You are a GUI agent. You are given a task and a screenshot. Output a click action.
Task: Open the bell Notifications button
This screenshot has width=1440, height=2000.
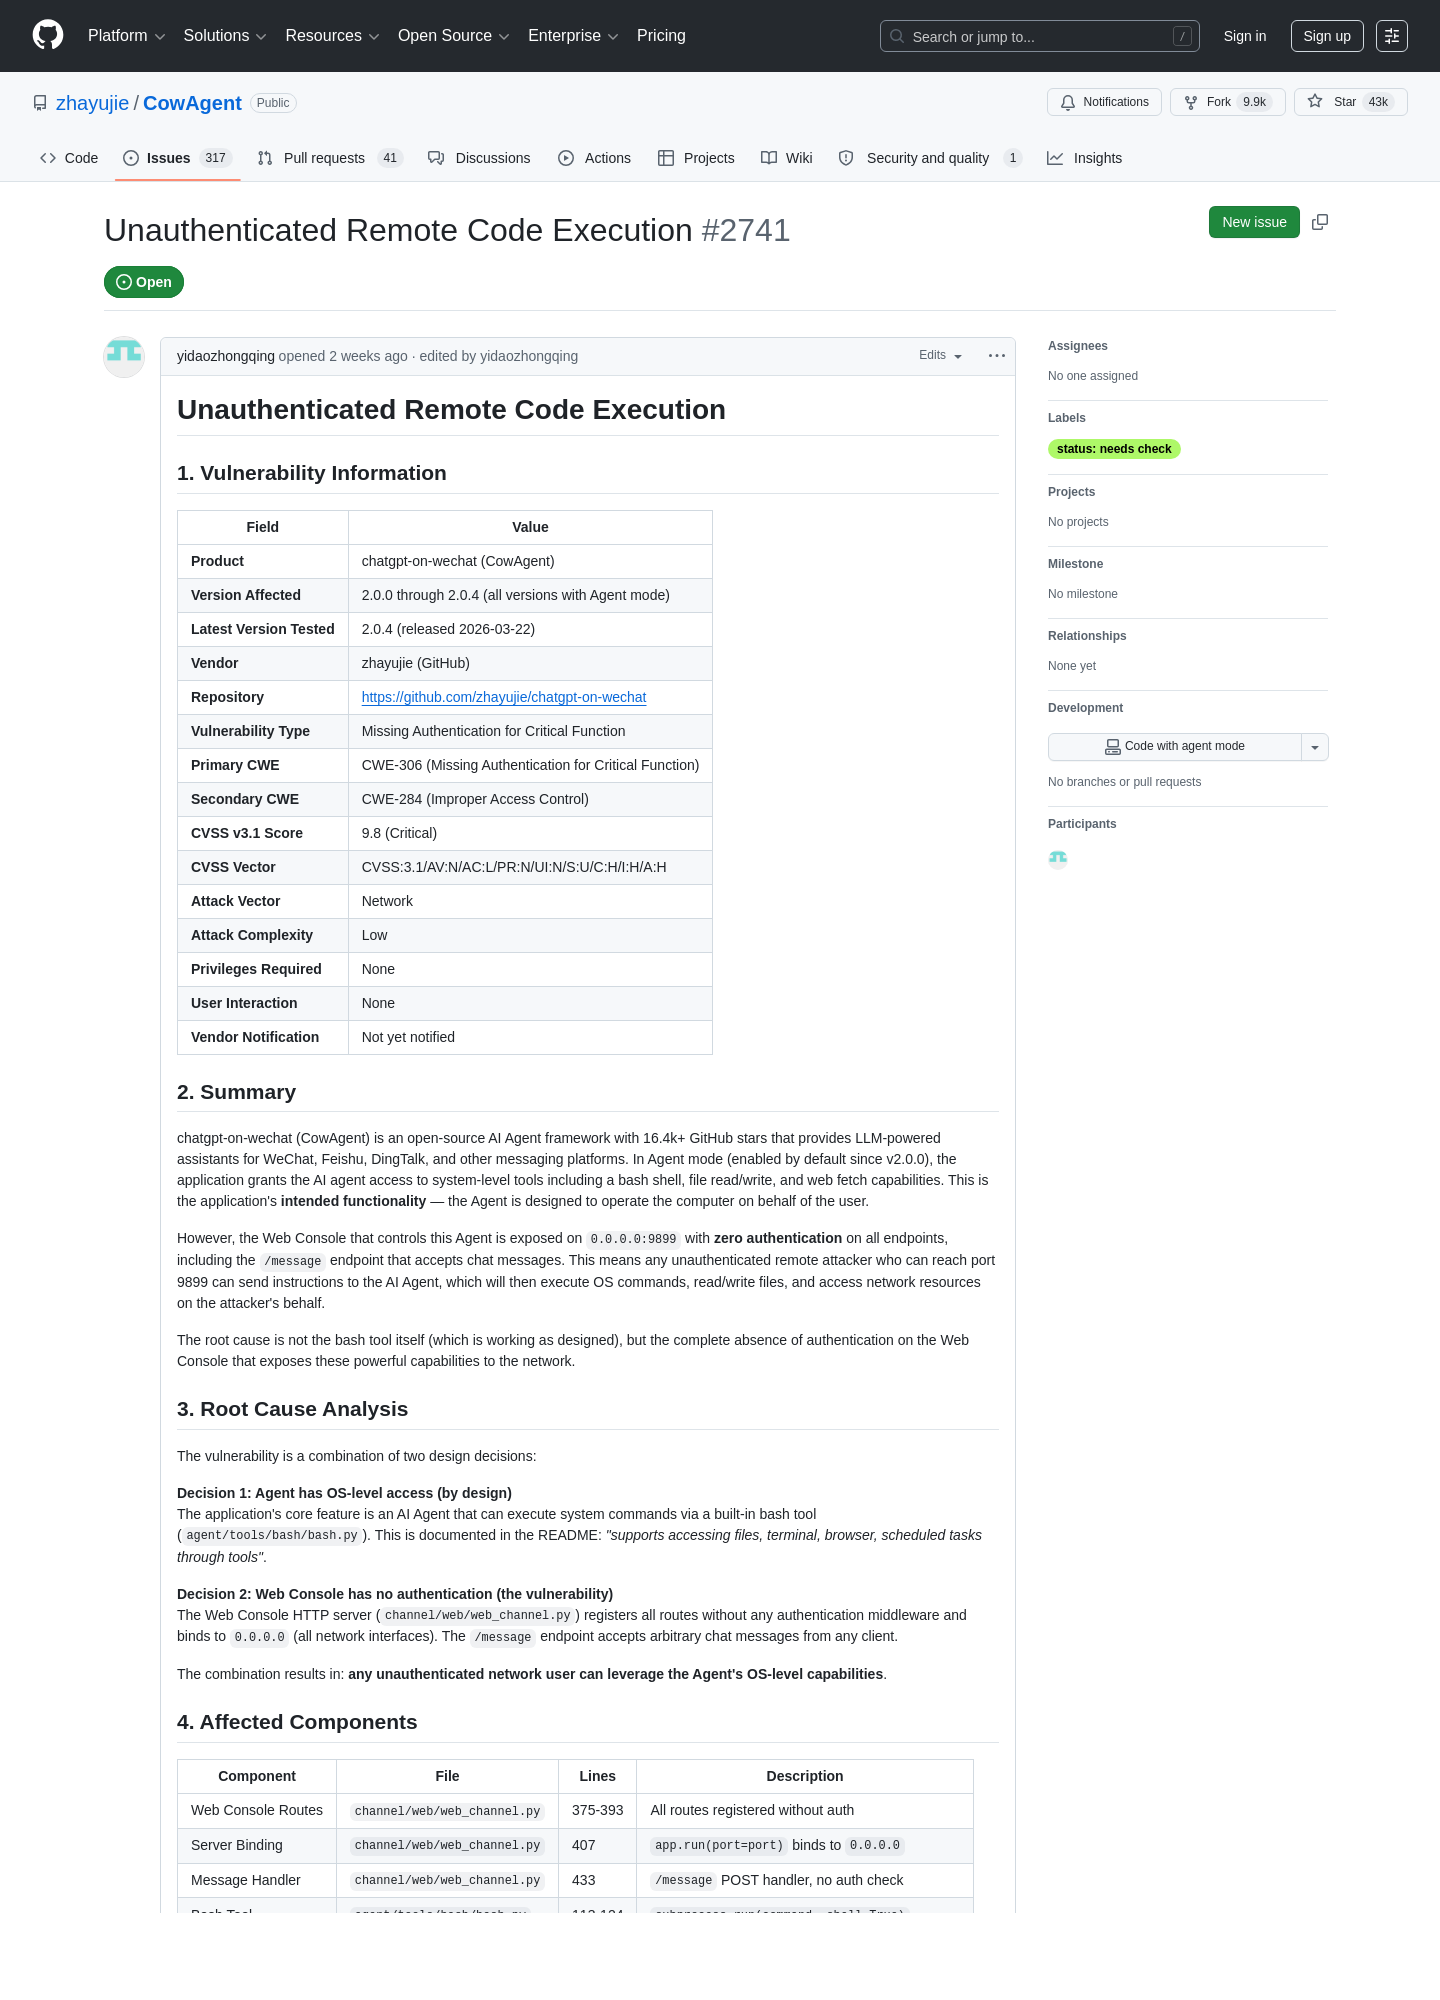[x=1104, y=102]
